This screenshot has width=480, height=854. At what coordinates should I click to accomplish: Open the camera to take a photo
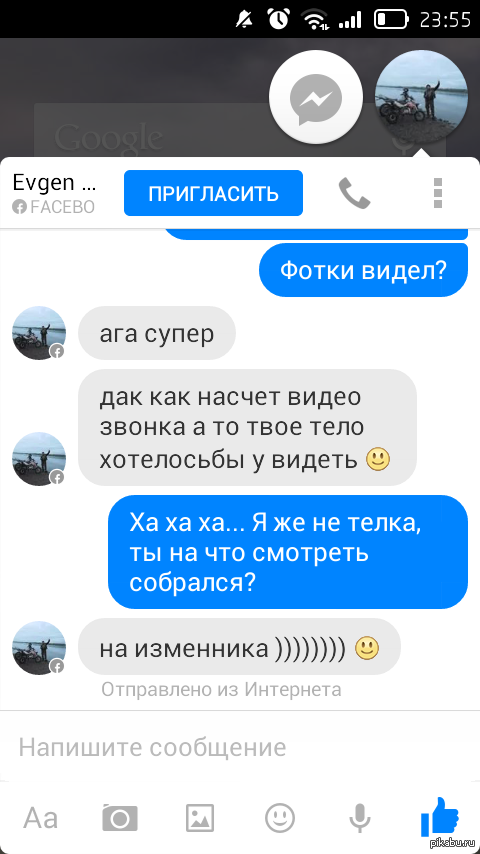tap(120, 818)
